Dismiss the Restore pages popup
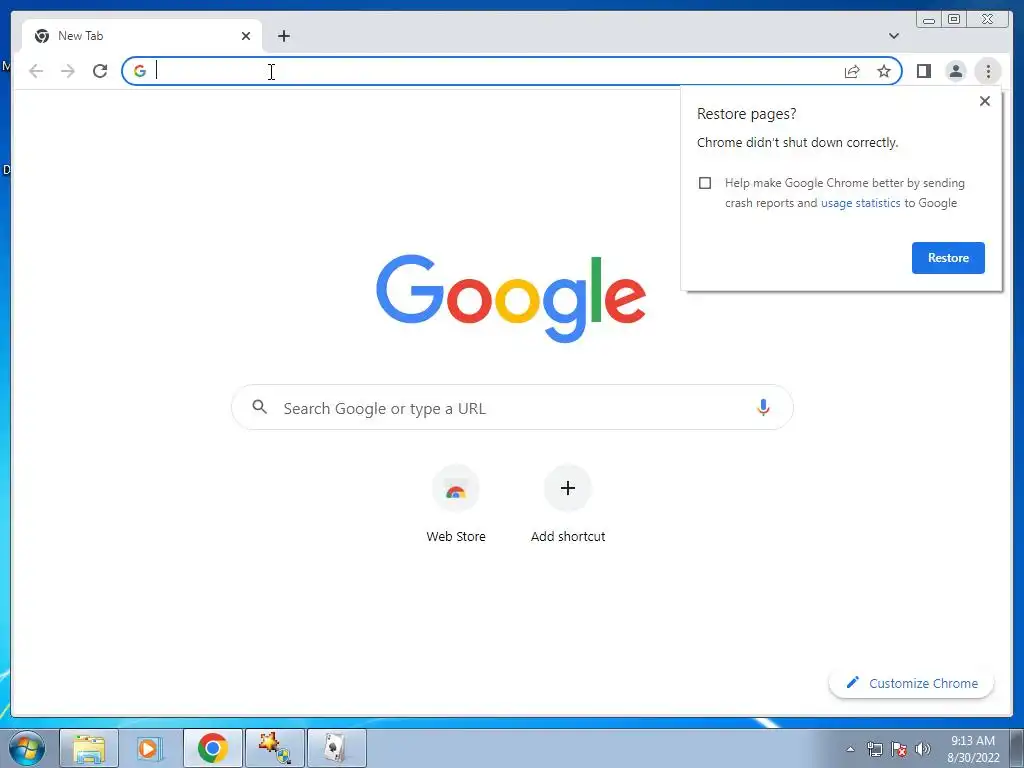Viewport: 1024px width, 768px height. click(x=985, y=101)
